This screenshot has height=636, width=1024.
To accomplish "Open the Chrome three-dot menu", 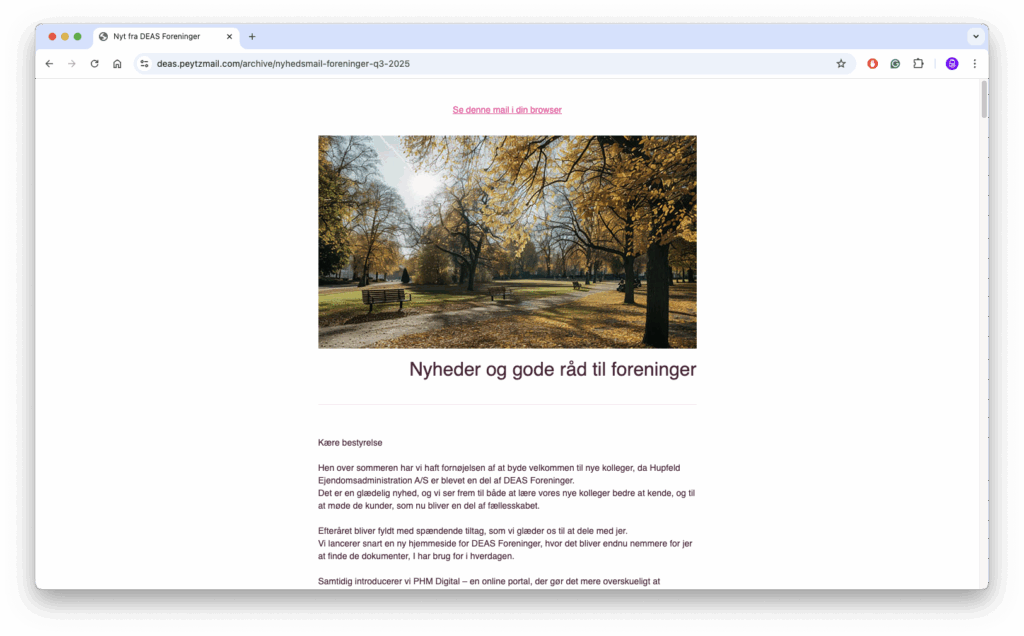I will [x=975, y=64].
